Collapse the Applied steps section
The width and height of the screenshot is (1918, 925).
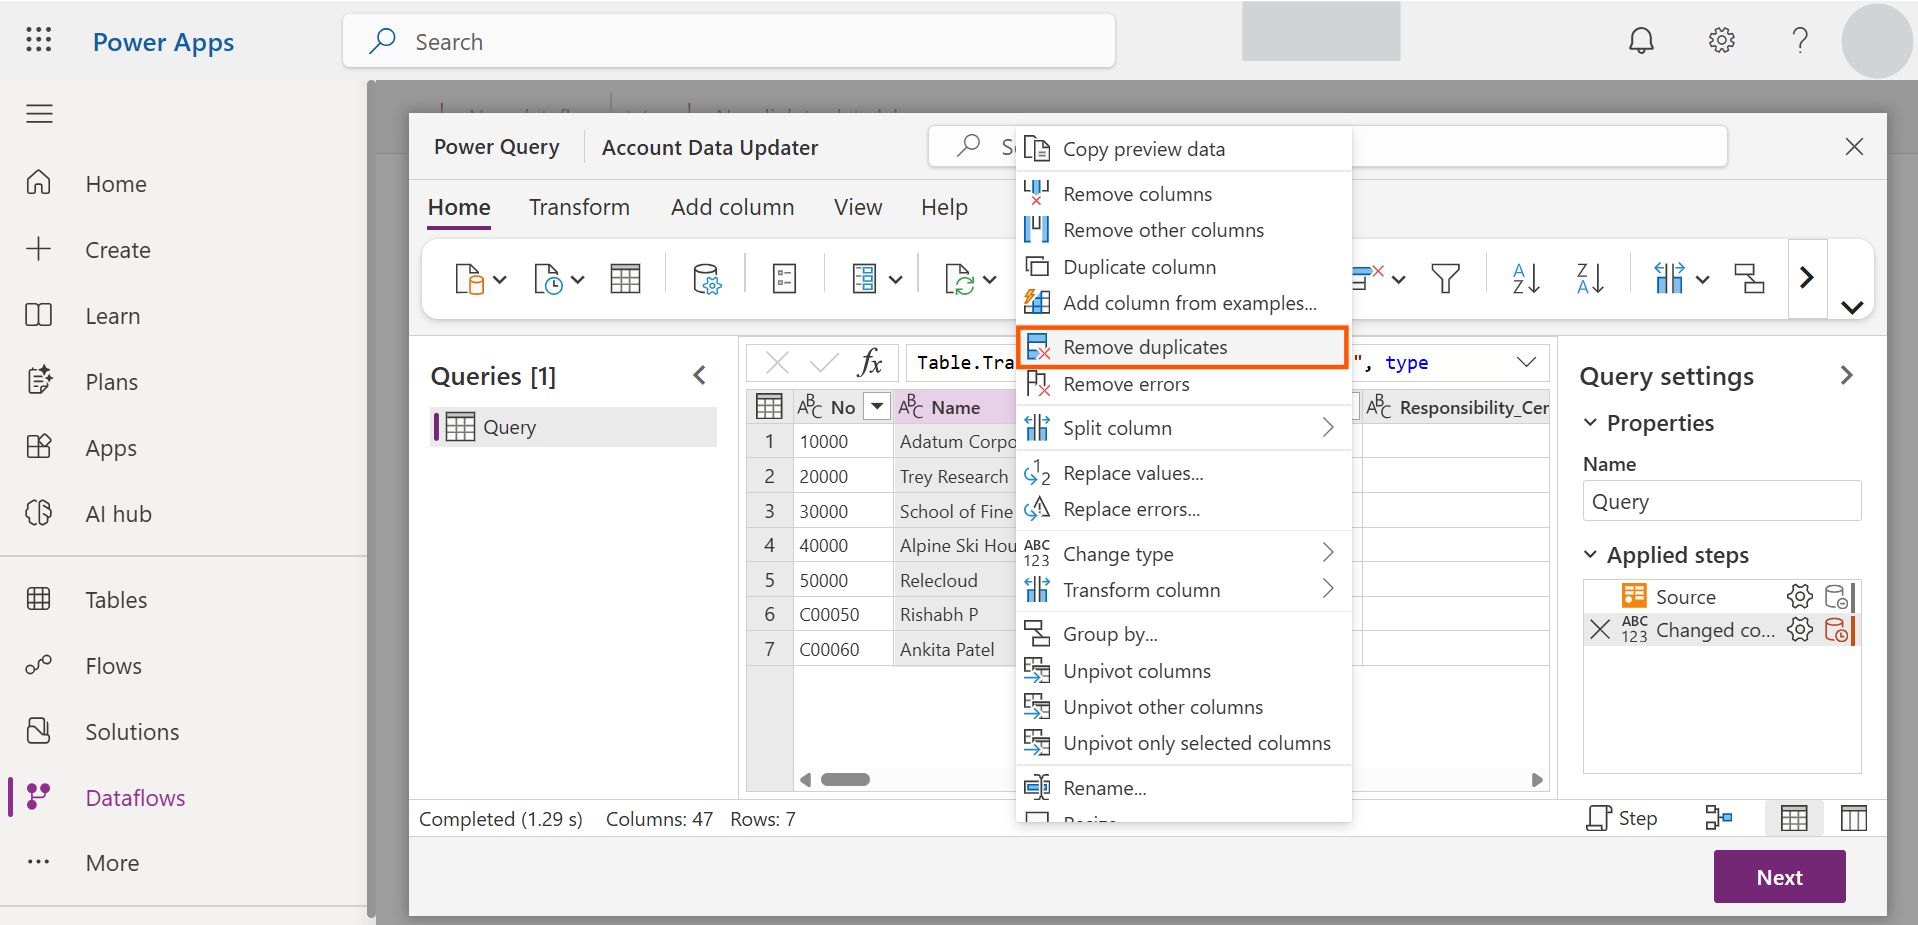point(1590,555)
